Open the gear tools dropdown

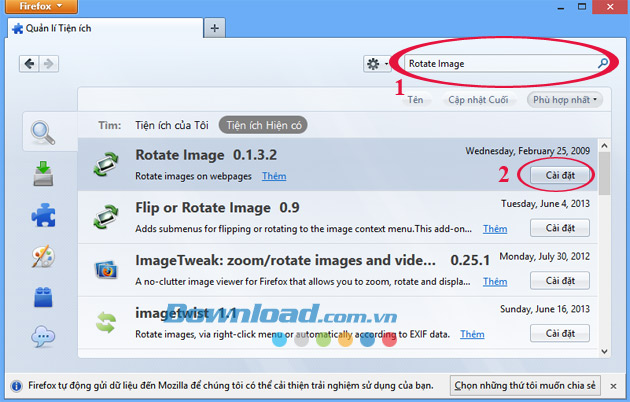pos(377,63)
